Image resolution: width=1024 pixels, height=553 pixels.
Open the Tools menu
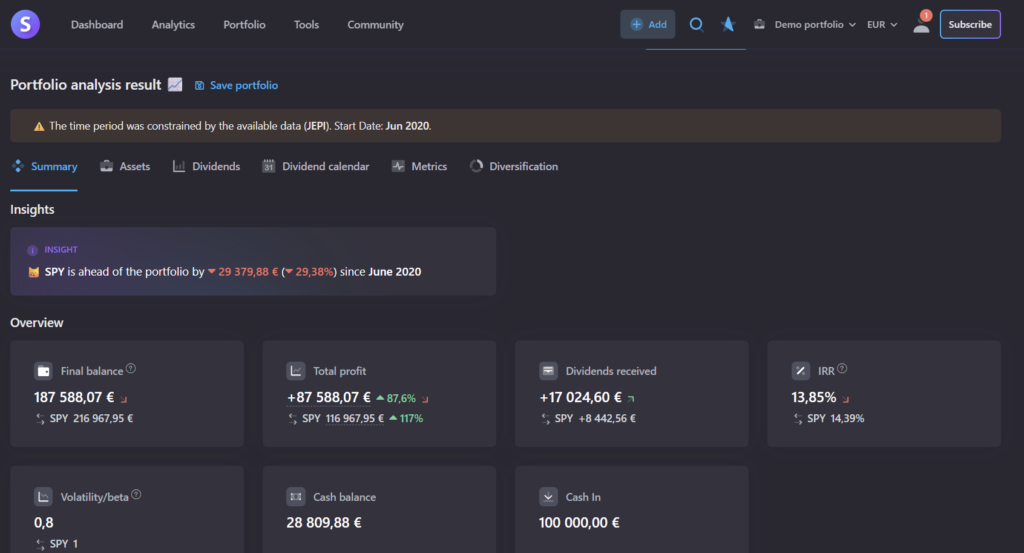coord(306,24)
